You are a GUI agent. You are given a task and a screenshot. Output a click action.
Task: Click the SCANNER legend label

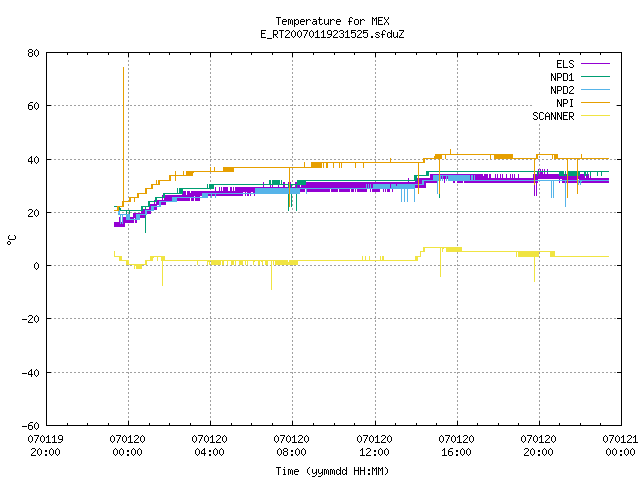pyautogui.click(x=553, y=116)
